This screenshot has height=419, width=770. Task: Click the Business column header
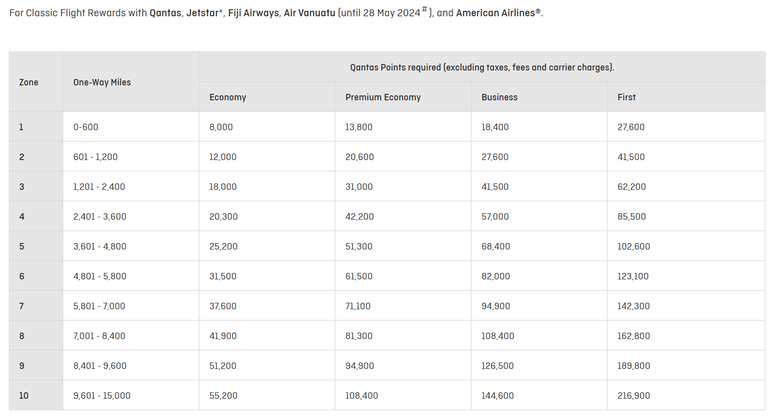[x=500, y=97]
